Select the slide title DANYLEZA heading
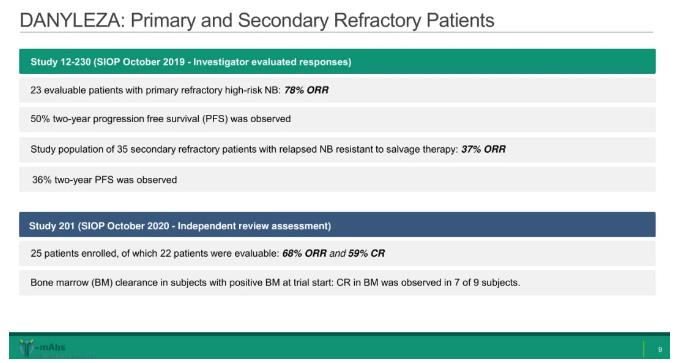 tap(257, 20)
